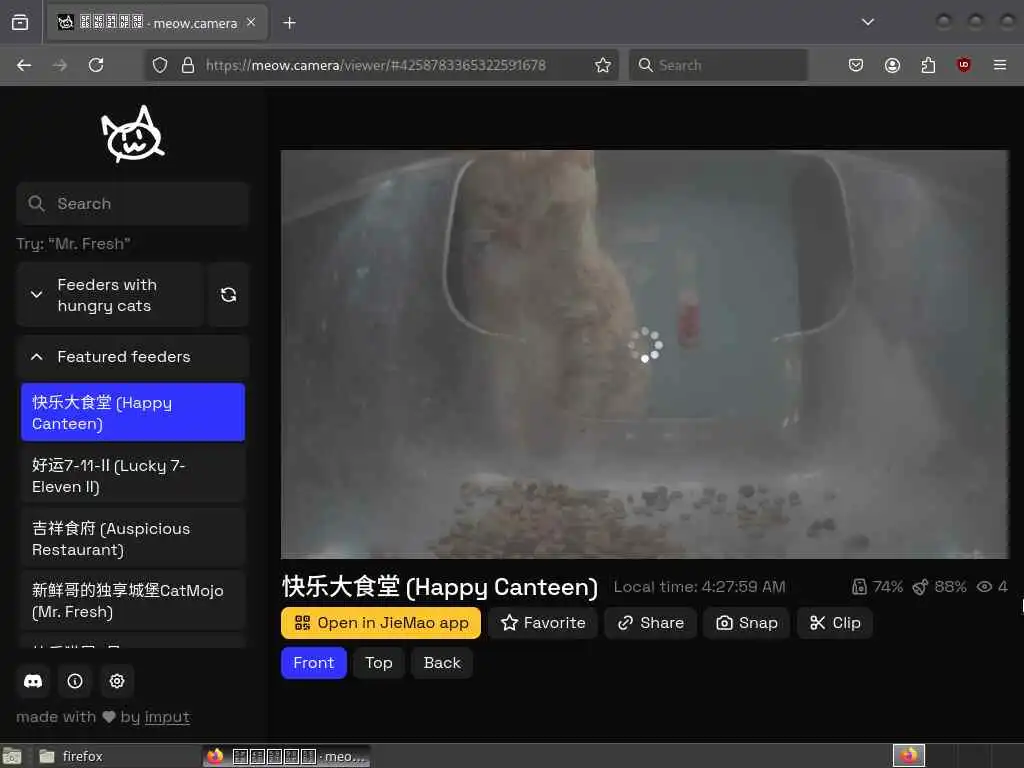The height and width of the screenshot is (768, 1024).
Task: Open the uBlock Origin extension icon
Action: 964,65
